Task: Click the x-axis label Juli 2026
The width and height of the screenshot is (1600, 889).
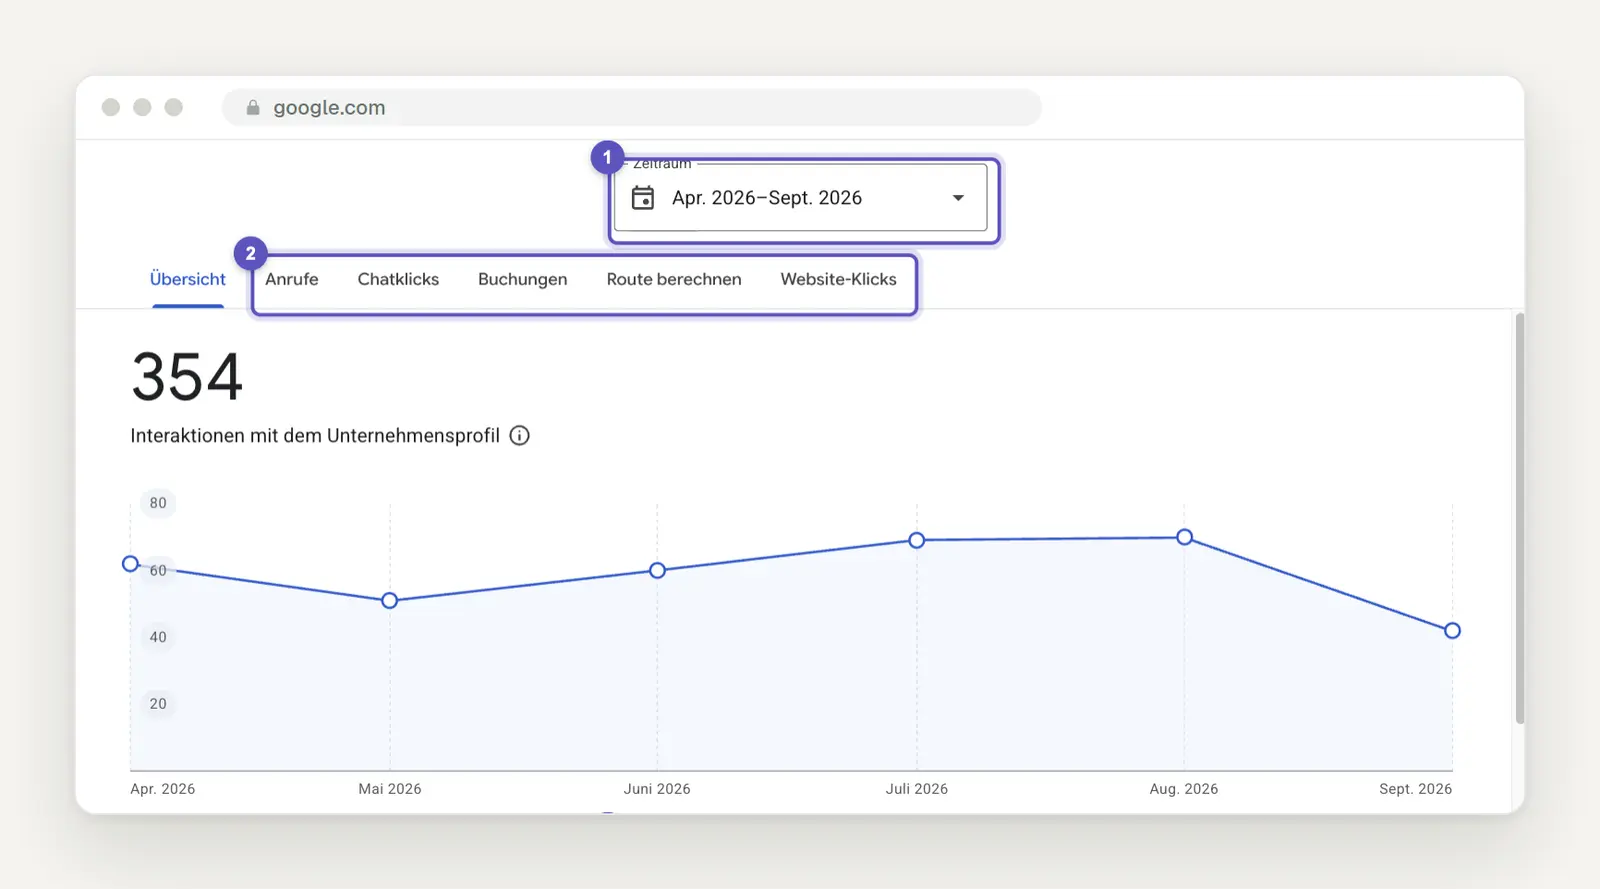Action: [x=917, y=789]
